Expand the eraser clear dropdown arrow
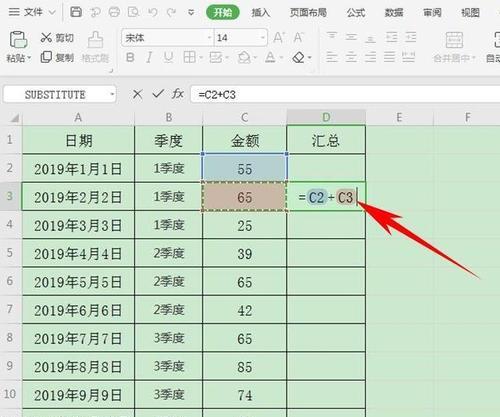 tap(309, 58)
